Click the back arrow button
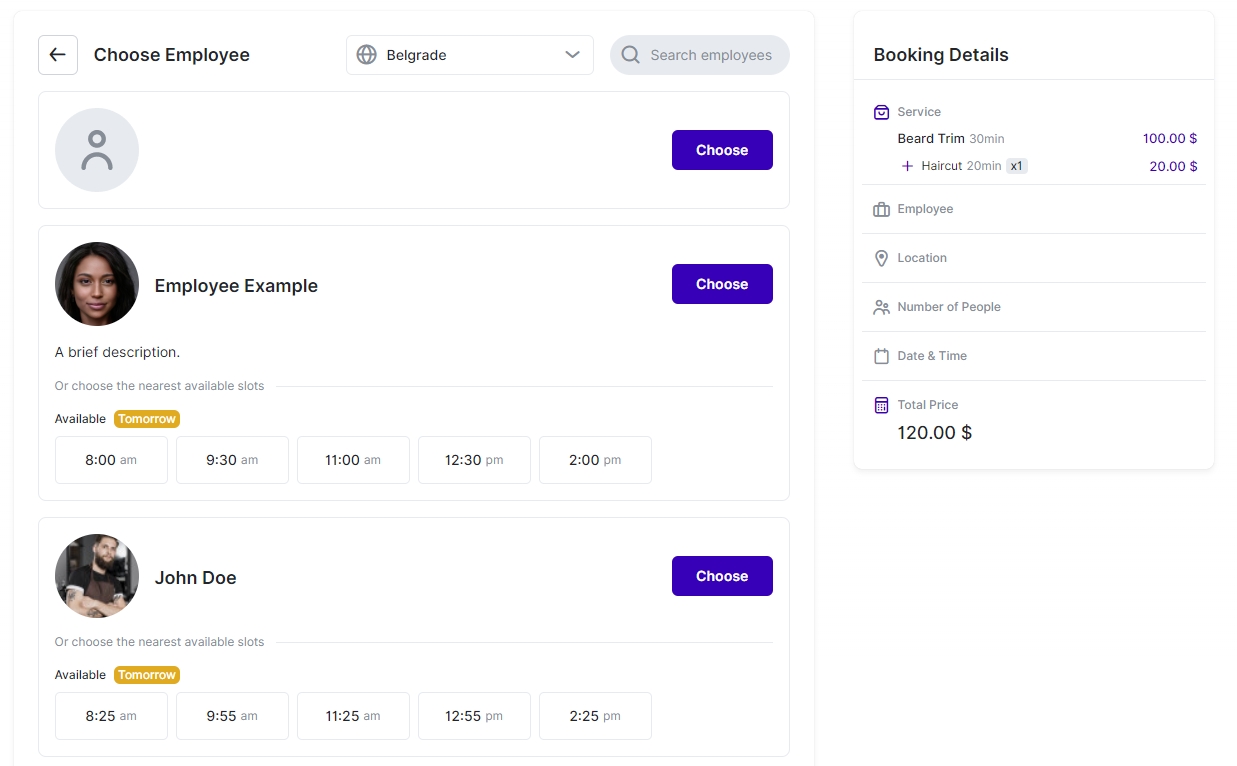The image size is (1237, 766). click(x=58, y=55)
